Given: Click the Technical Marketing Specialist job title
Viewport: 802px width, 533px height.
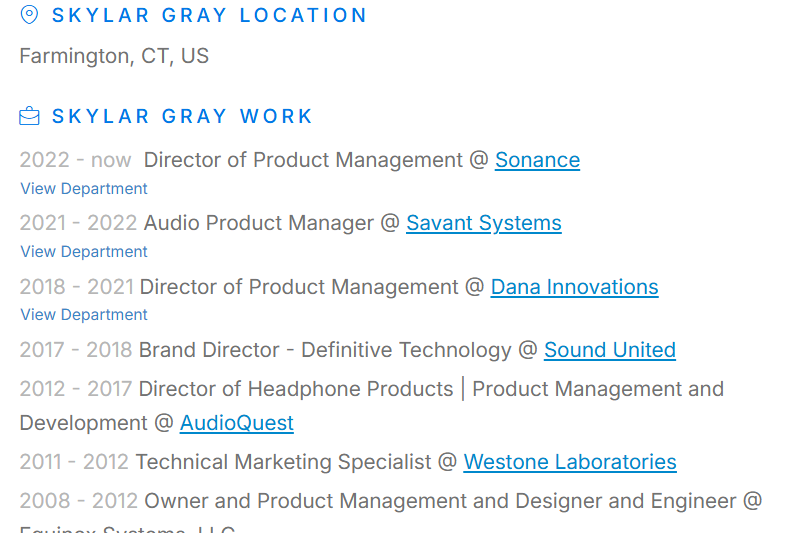Looking at the screenshot, I should [285, 462].
